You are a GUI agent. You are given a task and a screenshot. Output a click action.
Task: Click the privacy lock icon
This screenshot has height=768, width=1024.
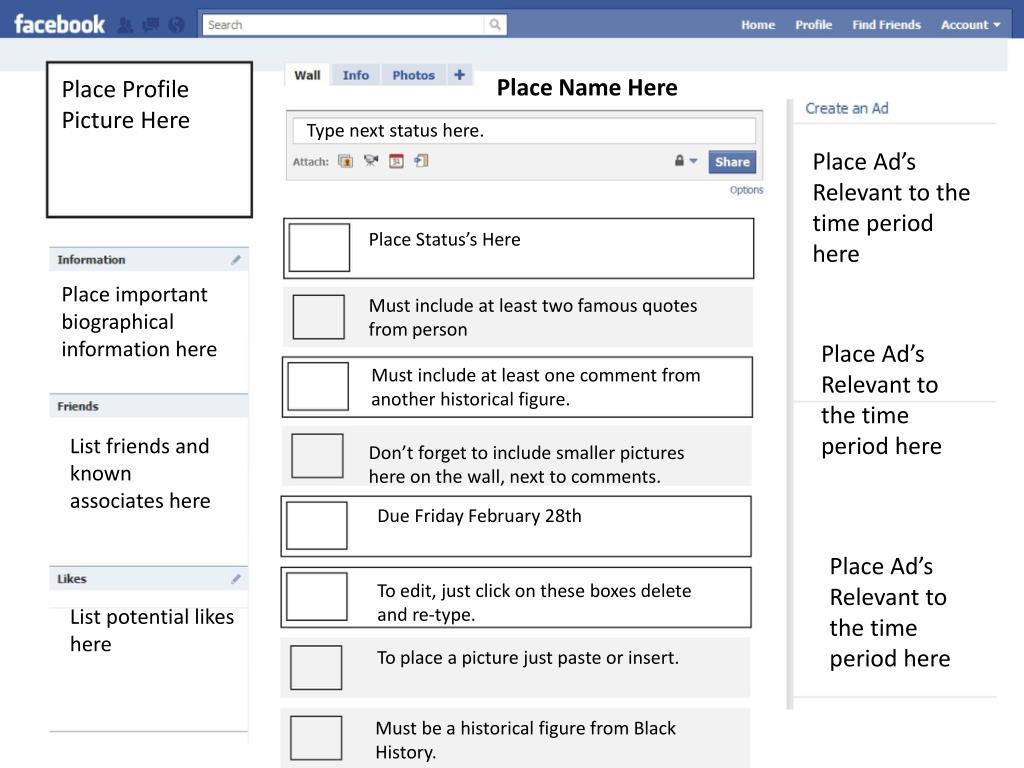coord(679,161)
